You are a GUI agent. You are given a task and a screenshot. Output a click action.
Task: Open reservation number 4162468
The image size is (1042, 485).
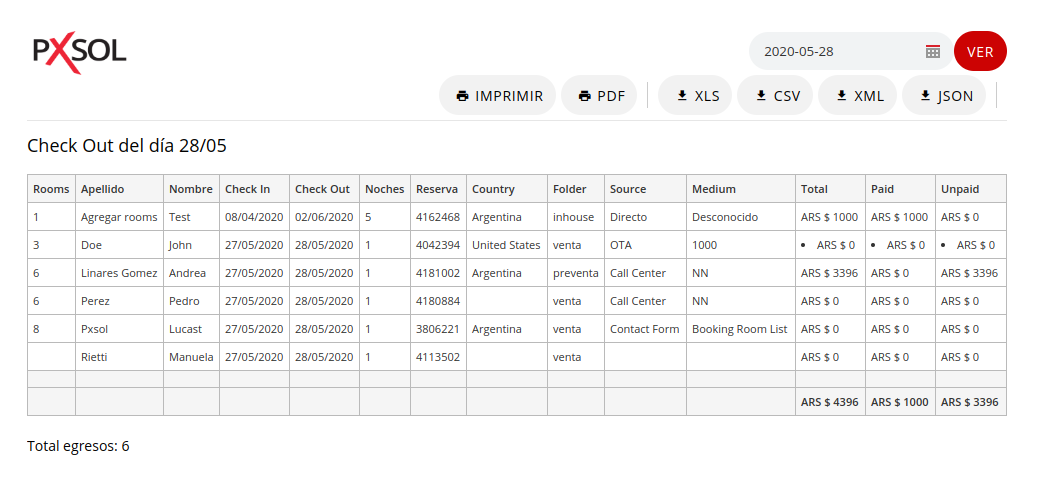coord(438,217)
